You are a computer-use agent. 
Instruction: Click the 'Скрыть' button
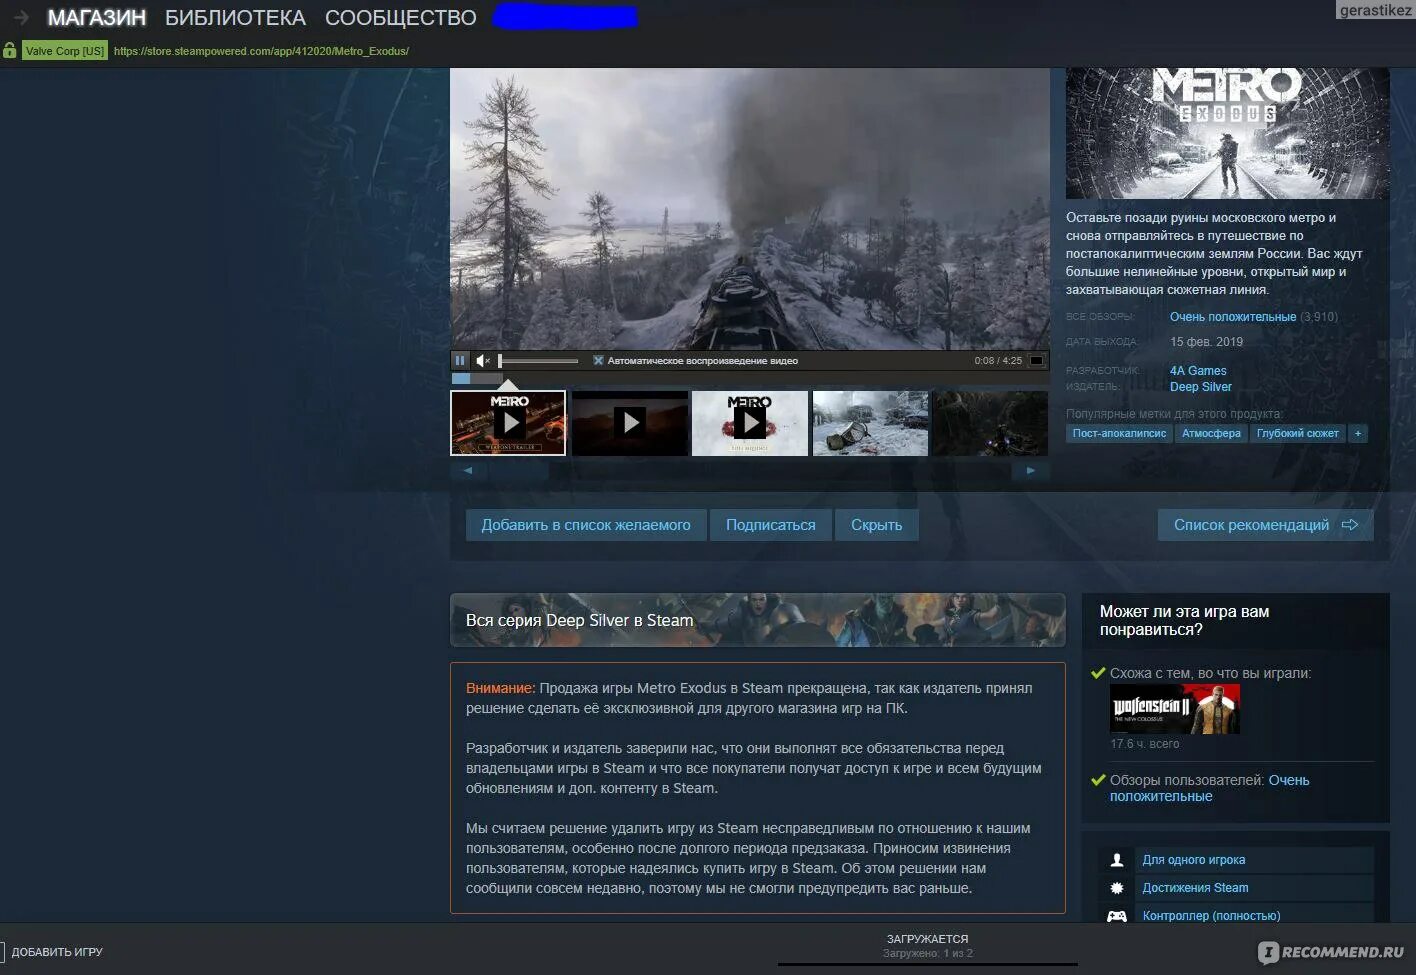pyautogui.click(x=876, y=525)
